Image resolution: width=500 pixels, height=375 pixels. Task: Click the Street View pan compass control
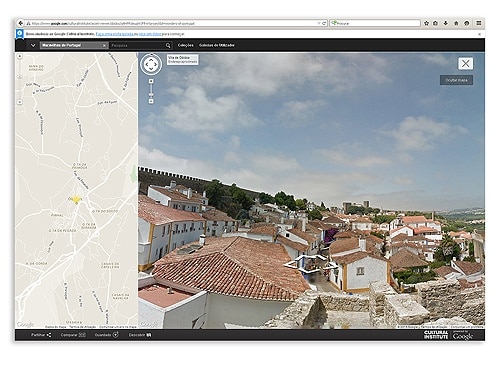pyautogui.click(x=151, y=64)
